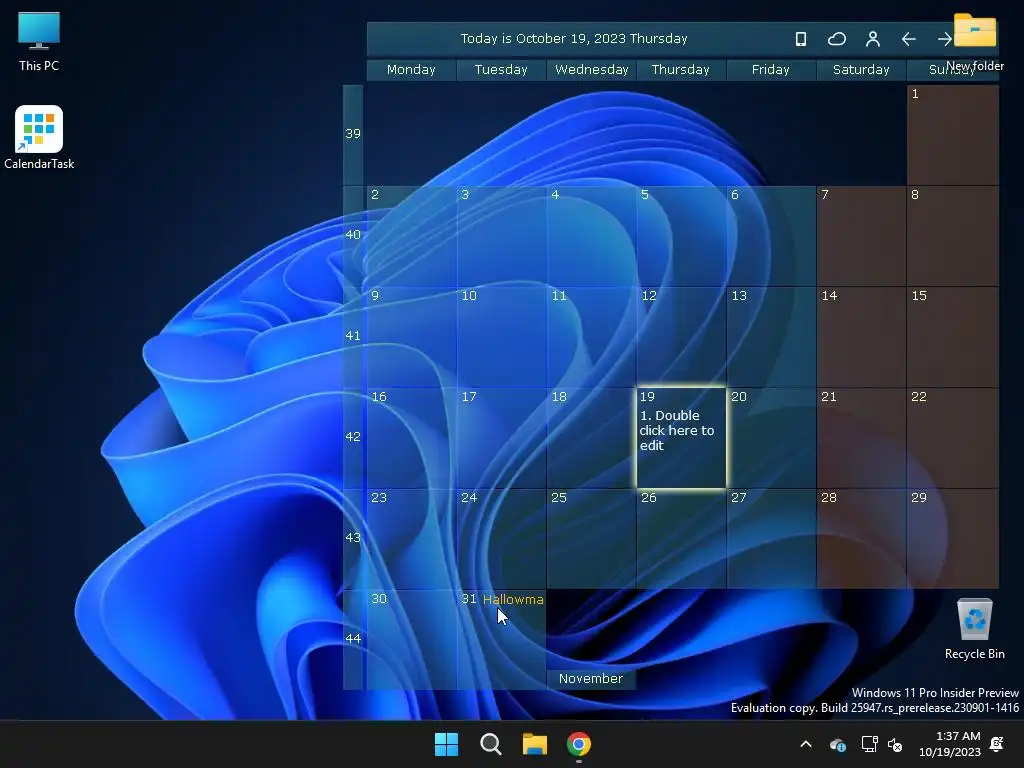This screenshot has width=1024, height=768.
Task: Select the October 19 cell with edit note
Action: tap(681, 438)
